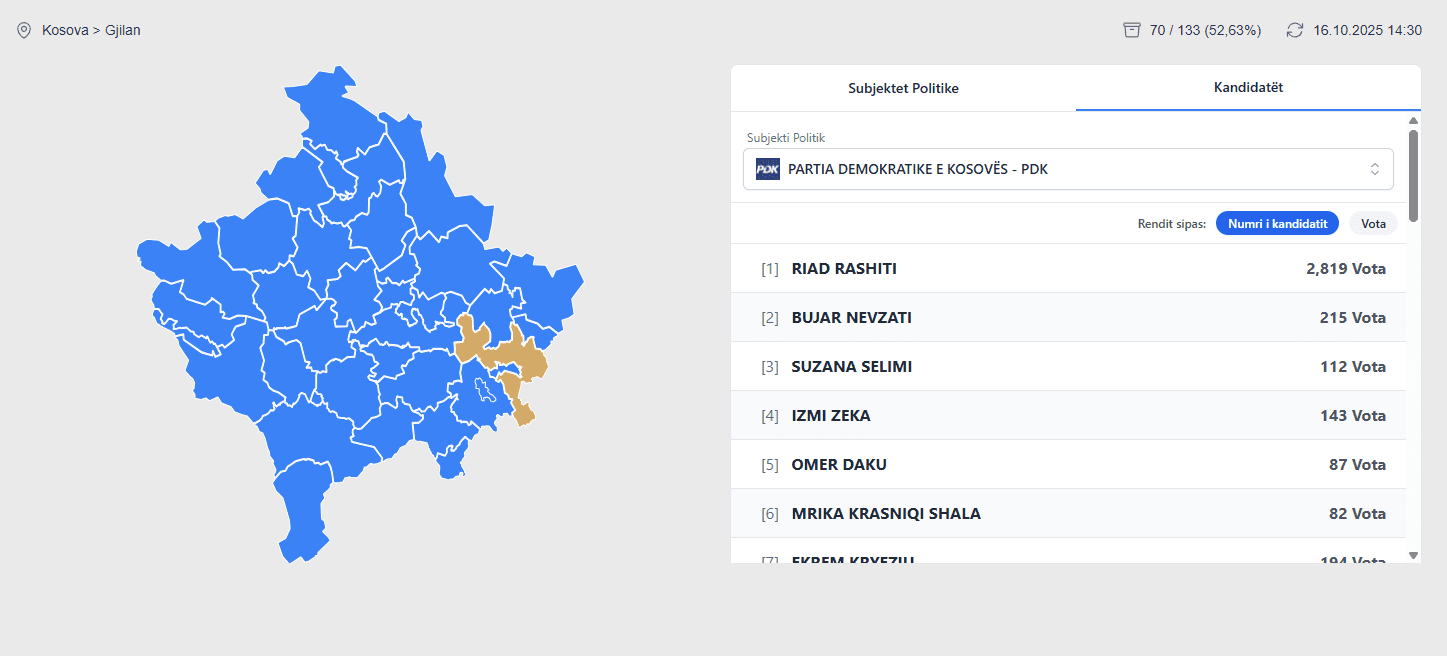The height and width of the screenshot is (656, 1447).
Task: Click the ballot box archive icon
Action: pos(1132,31)
